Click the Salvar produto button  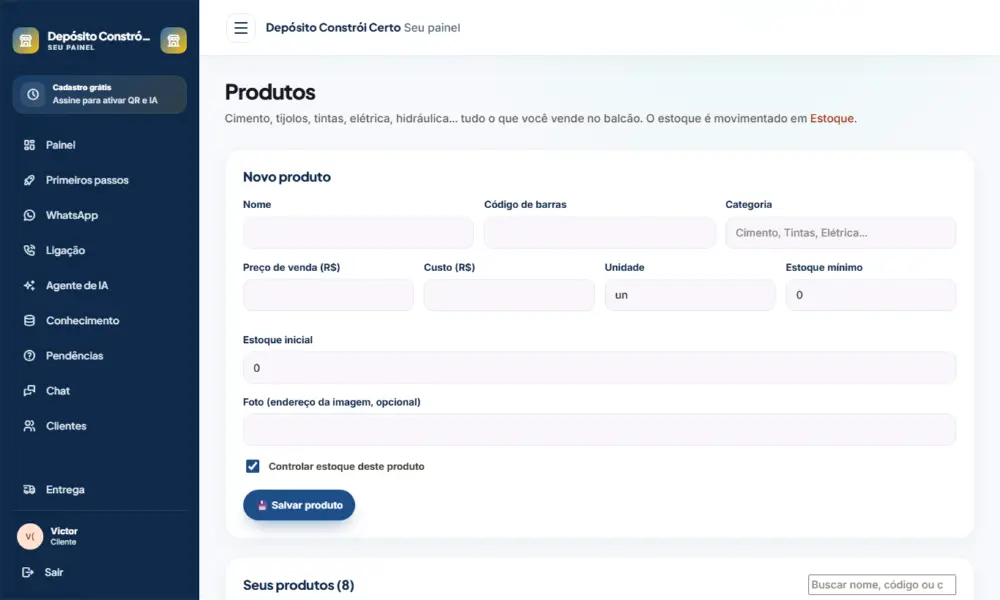point(299,505)
